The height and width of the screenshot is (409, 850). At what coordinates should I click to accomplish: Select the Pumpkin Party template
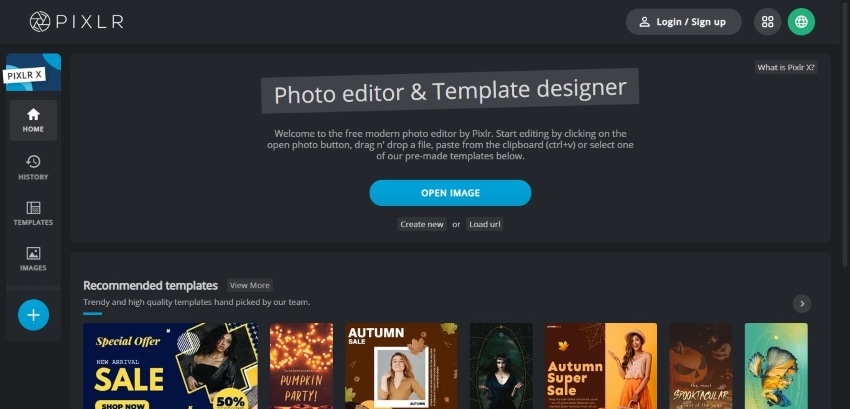(x=301, y=366)
